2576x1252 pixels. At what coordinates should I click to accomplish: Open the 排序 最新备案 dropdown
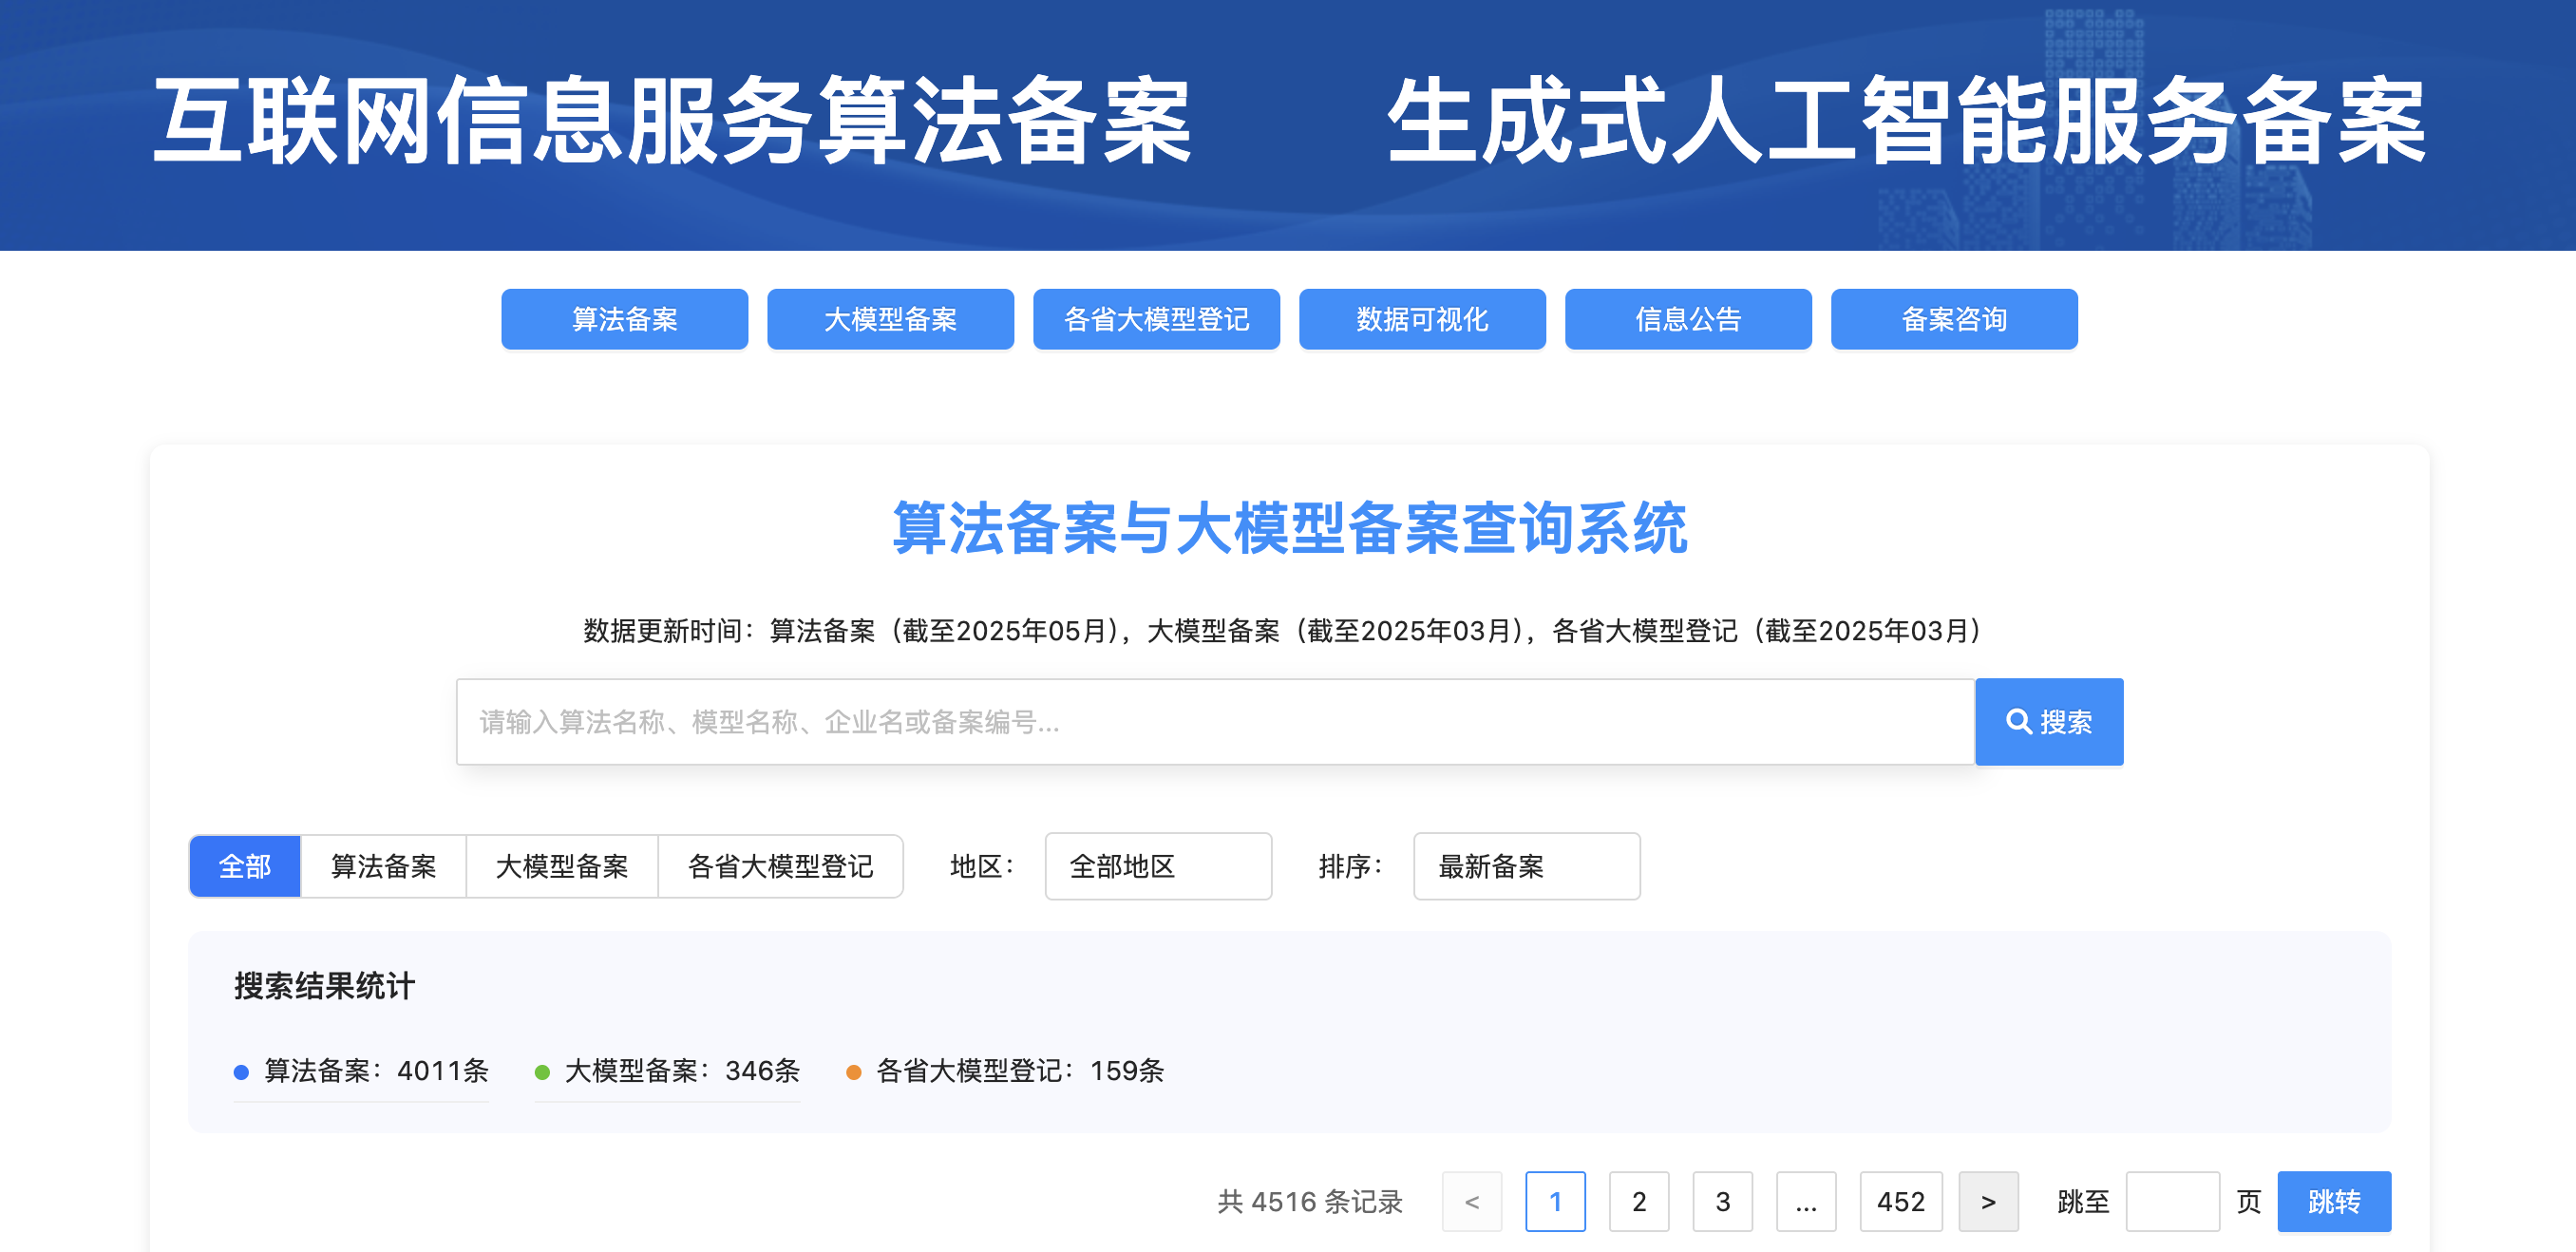pyautogui.click(x=1525, y=866)
